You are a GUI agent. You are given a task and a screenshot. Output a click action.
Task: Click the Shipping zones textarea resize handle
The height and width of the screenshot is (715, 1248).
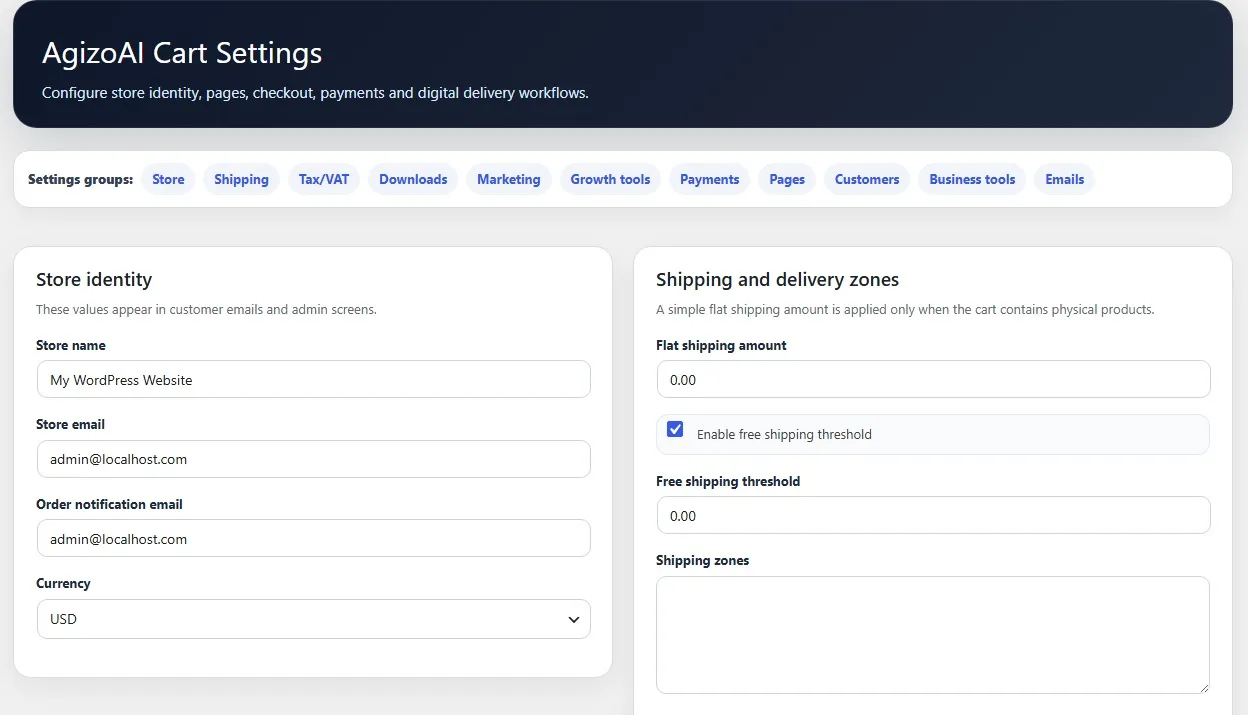[x=1203, y=687]
